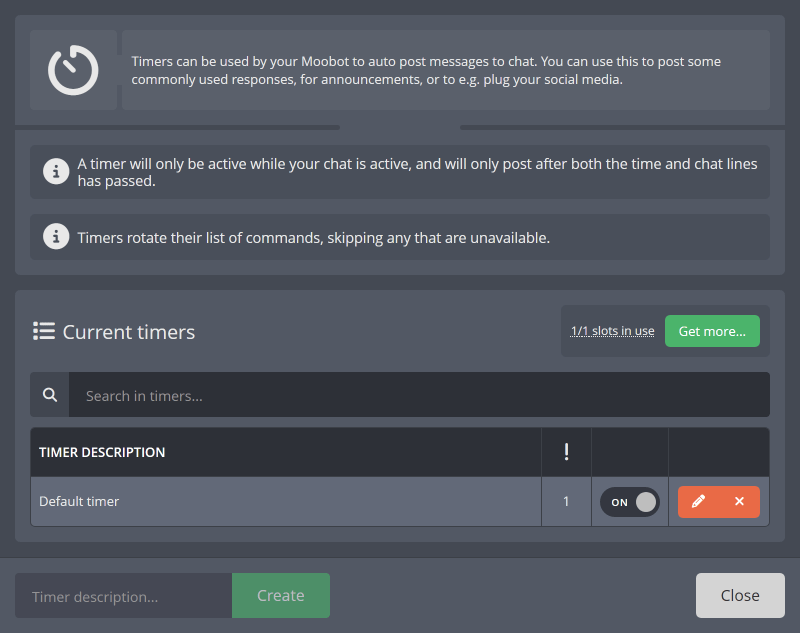Screen dimensions: 800x633
Task: Click the 1/1 slots in use link
Action: point(612,331)
